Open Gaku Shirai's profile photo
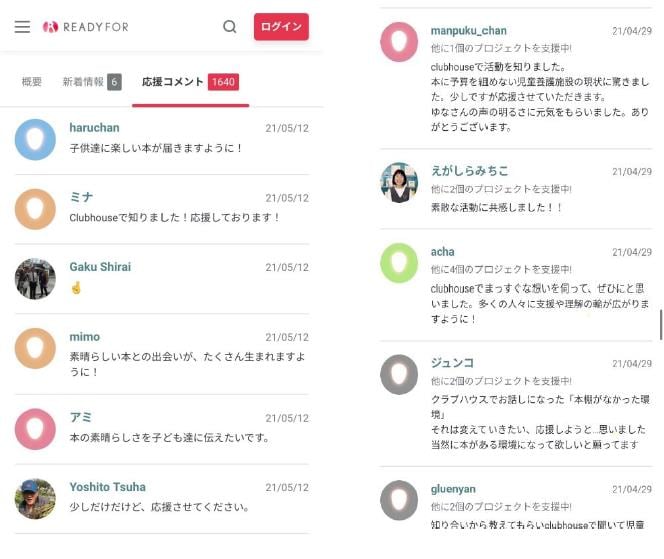The height and width of the screenshot is (559, 664). pyautogui.click(x=35, y=278)
